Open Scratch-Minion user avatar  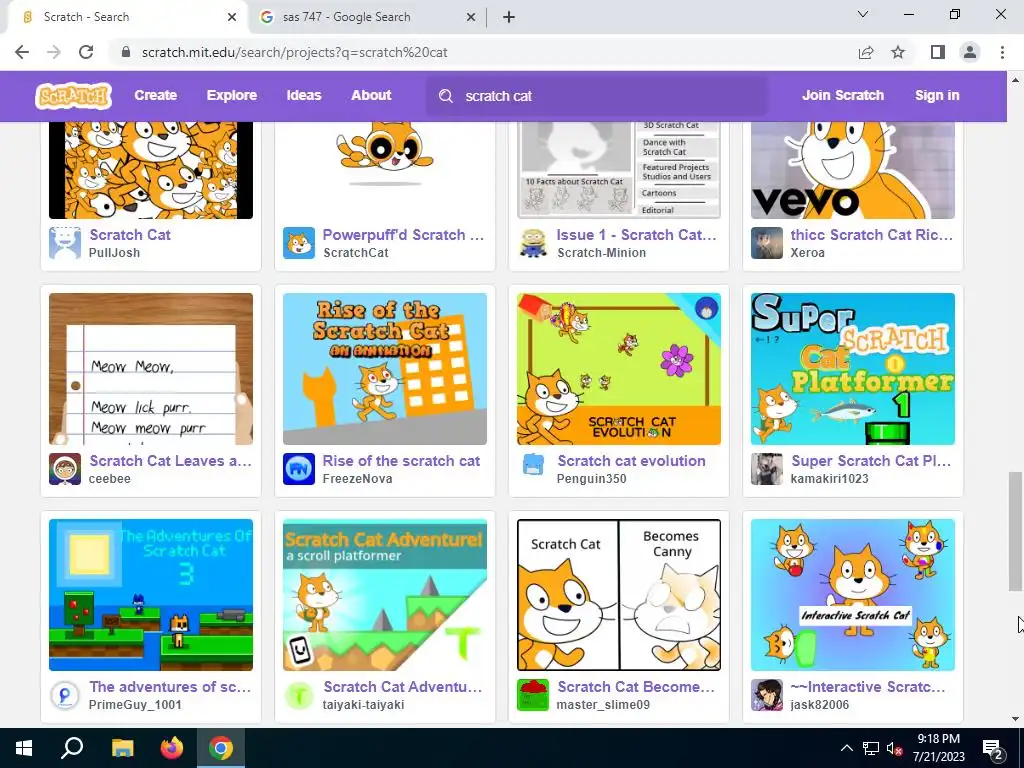tap(533, 243)
